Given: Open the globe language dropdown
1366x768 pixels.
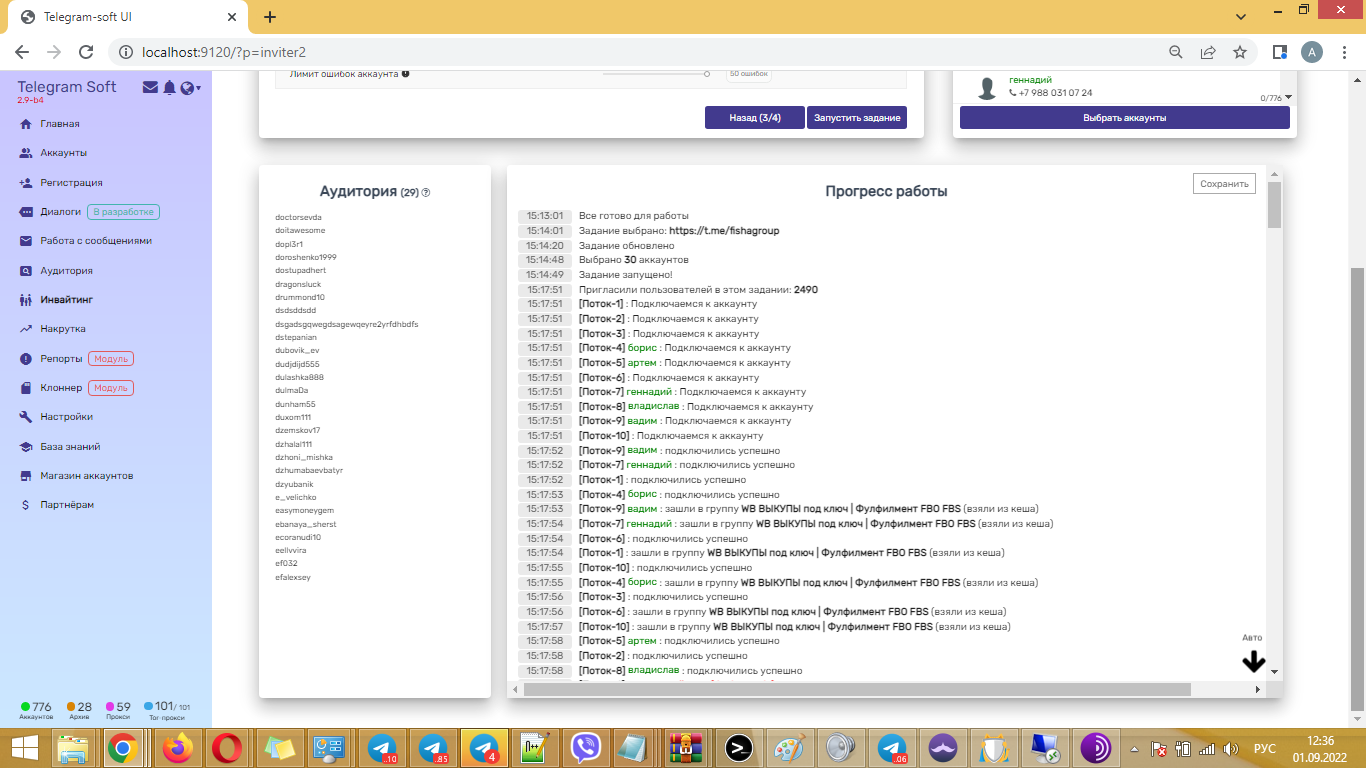Looking at the screenshot, I should (190, 88).
